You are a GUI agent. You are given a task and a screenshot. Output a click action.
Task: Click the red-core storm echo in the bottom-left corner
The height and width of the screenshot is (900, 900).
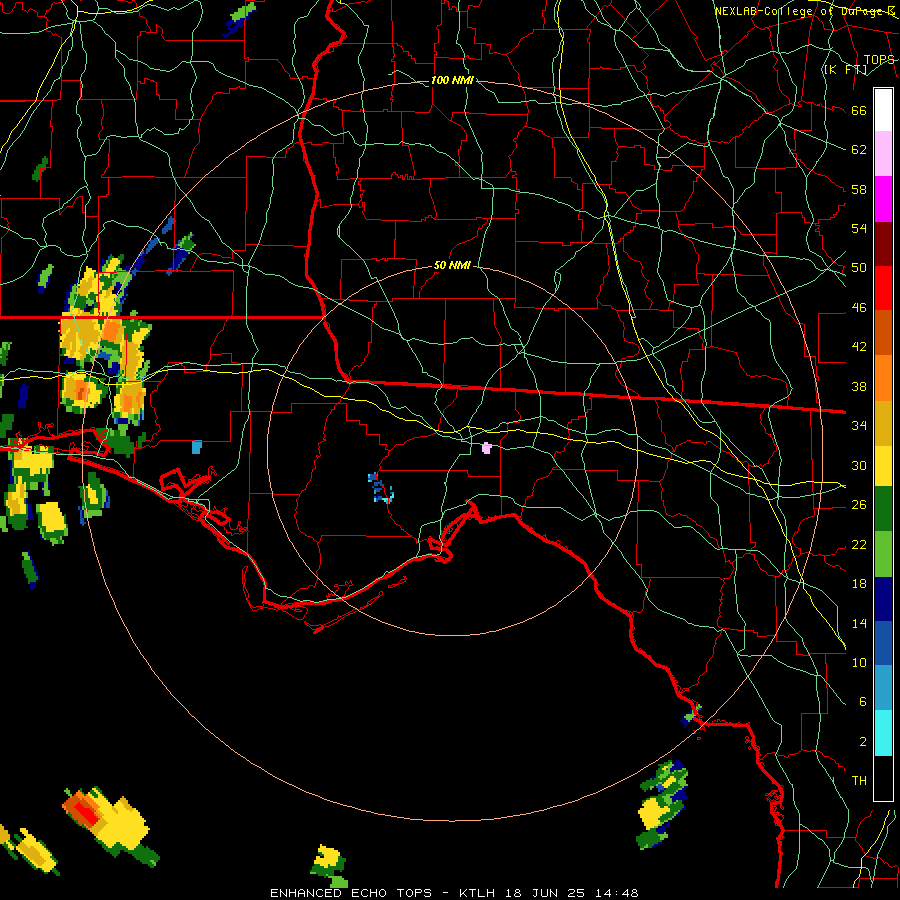coord(111,825)
